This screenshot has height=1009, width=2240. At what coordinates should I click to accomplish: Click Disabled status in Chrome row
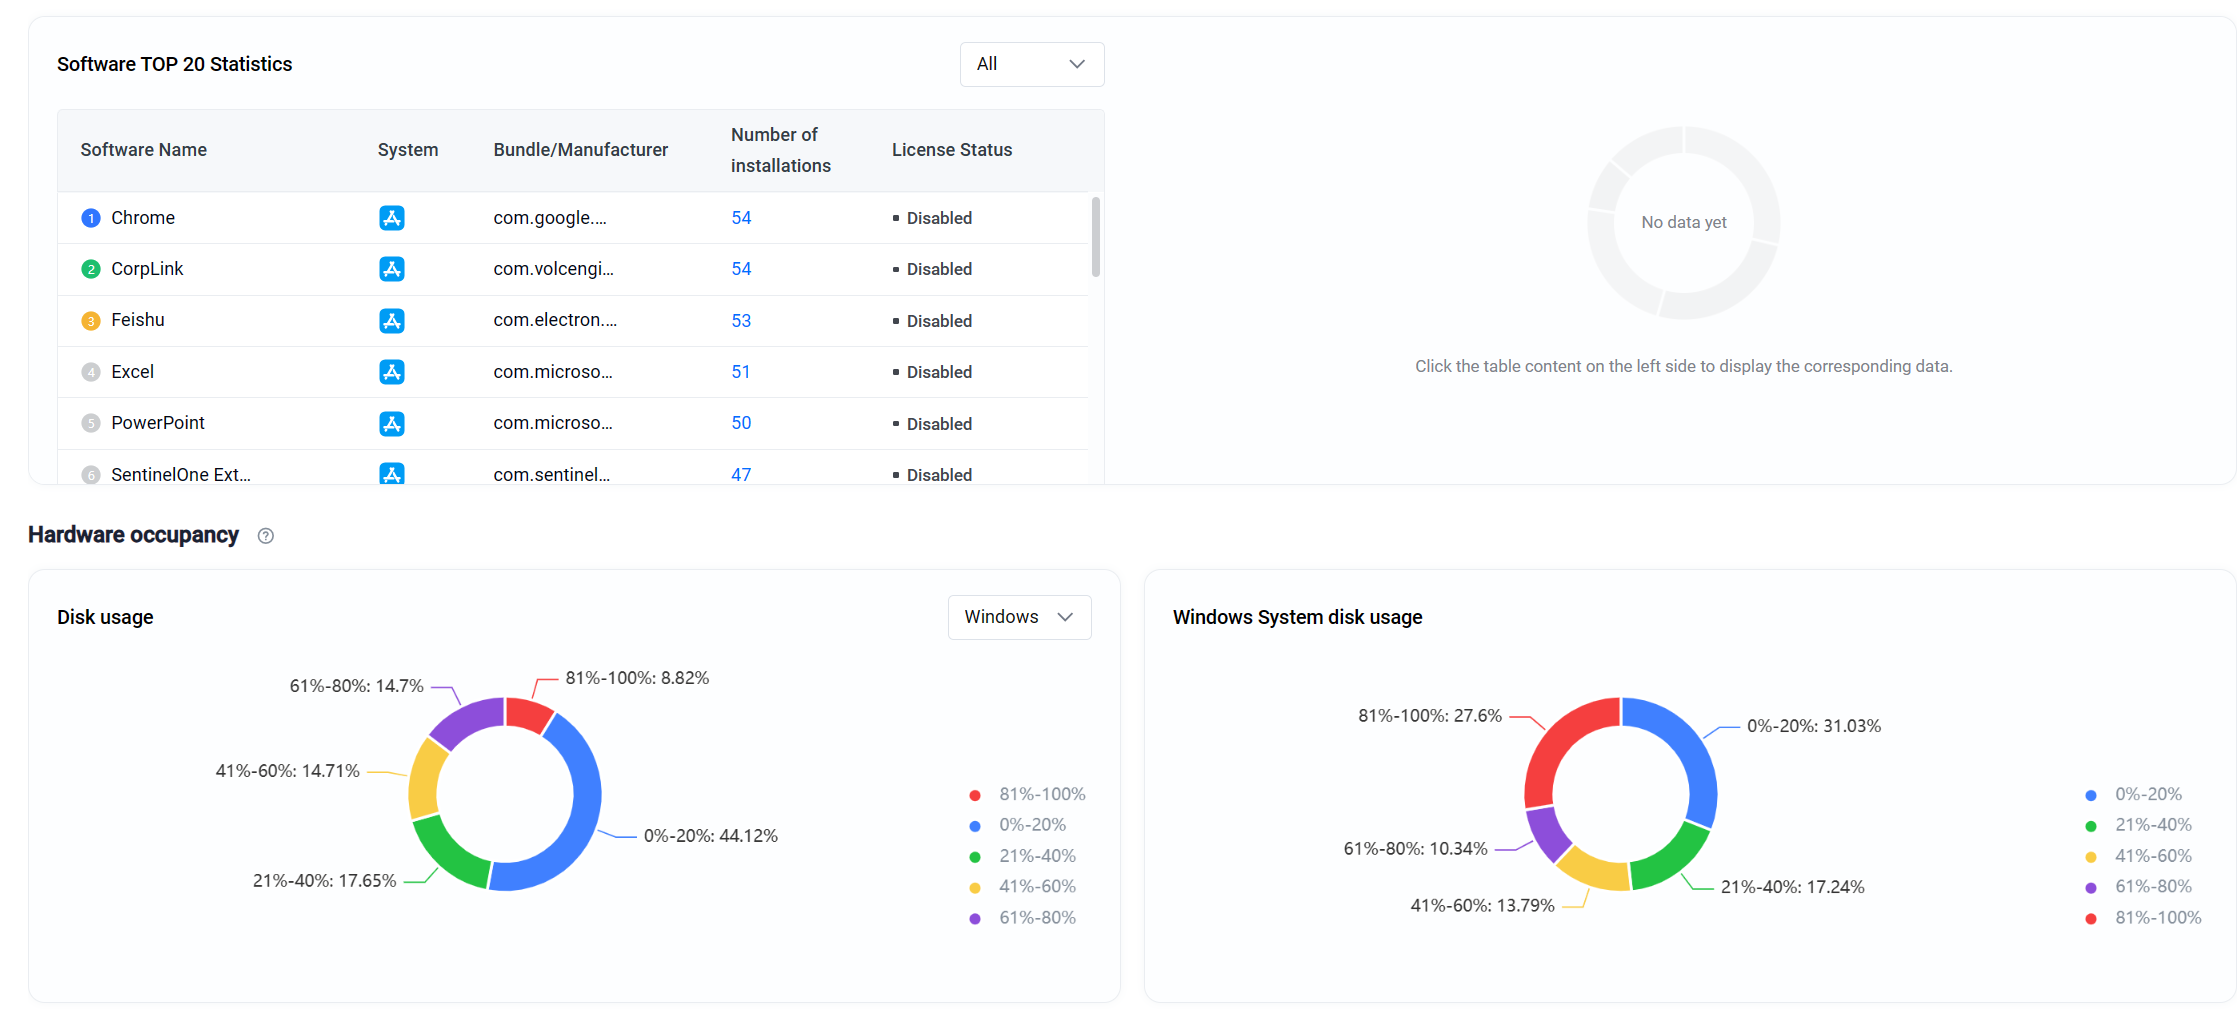pyautogui.click(x=932, y=218)
